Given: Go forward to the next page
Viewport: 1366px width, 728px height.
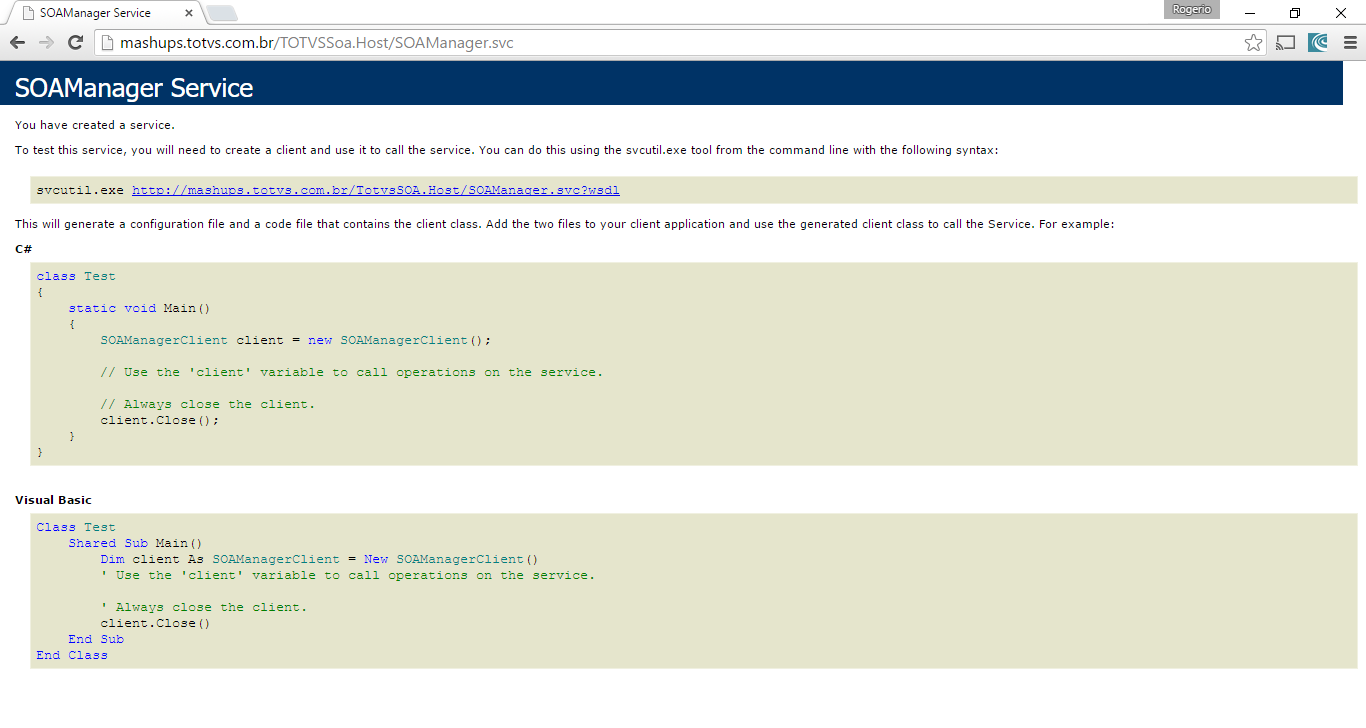Looking at the screenshot, I should tap(46, 43).
